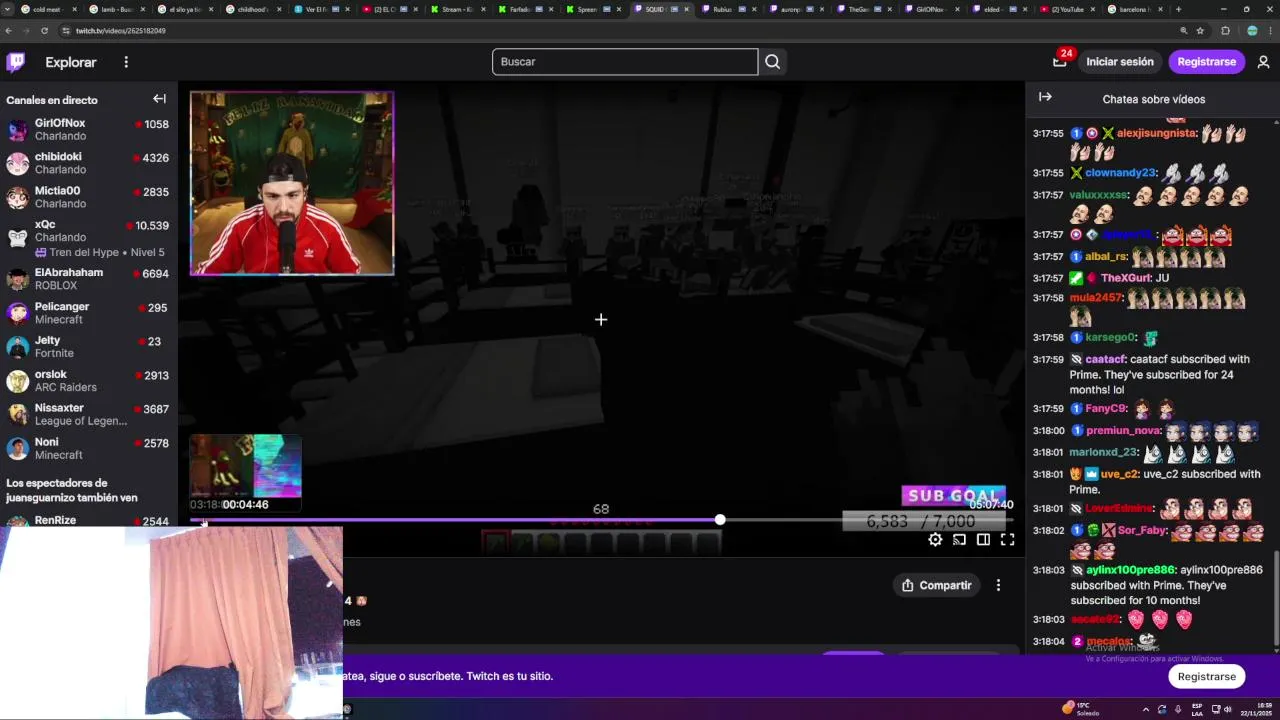Open the Jelty Fortnite channel
Viewport: 1280px width, 720px height.
(89, 347)
